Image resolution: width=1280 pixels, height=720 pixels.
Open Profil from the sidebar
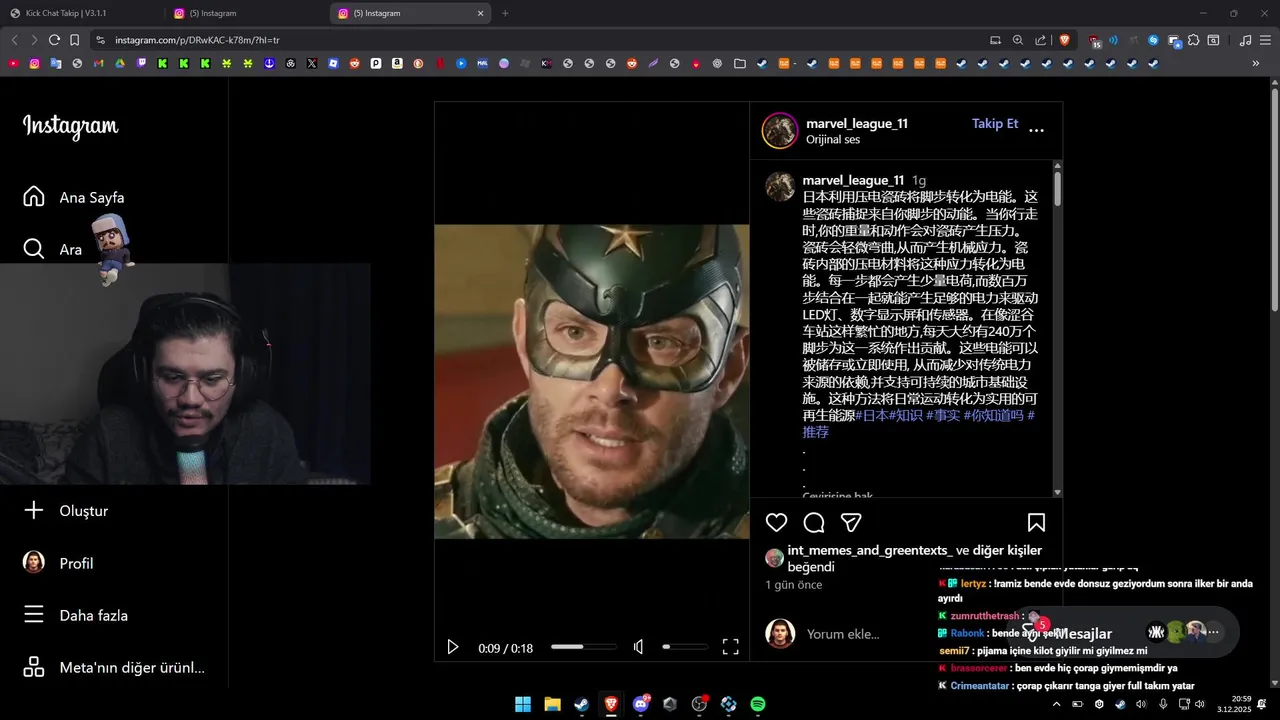pos(58,563)
